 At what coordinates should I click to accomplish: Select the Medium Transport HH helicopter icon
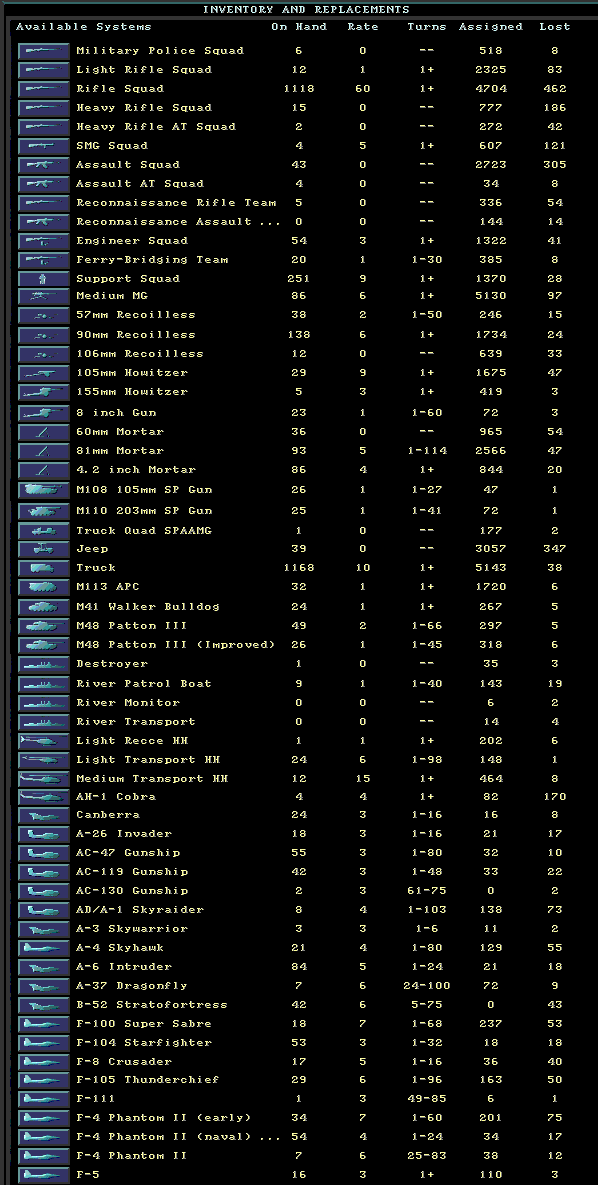tap(44, 778)
